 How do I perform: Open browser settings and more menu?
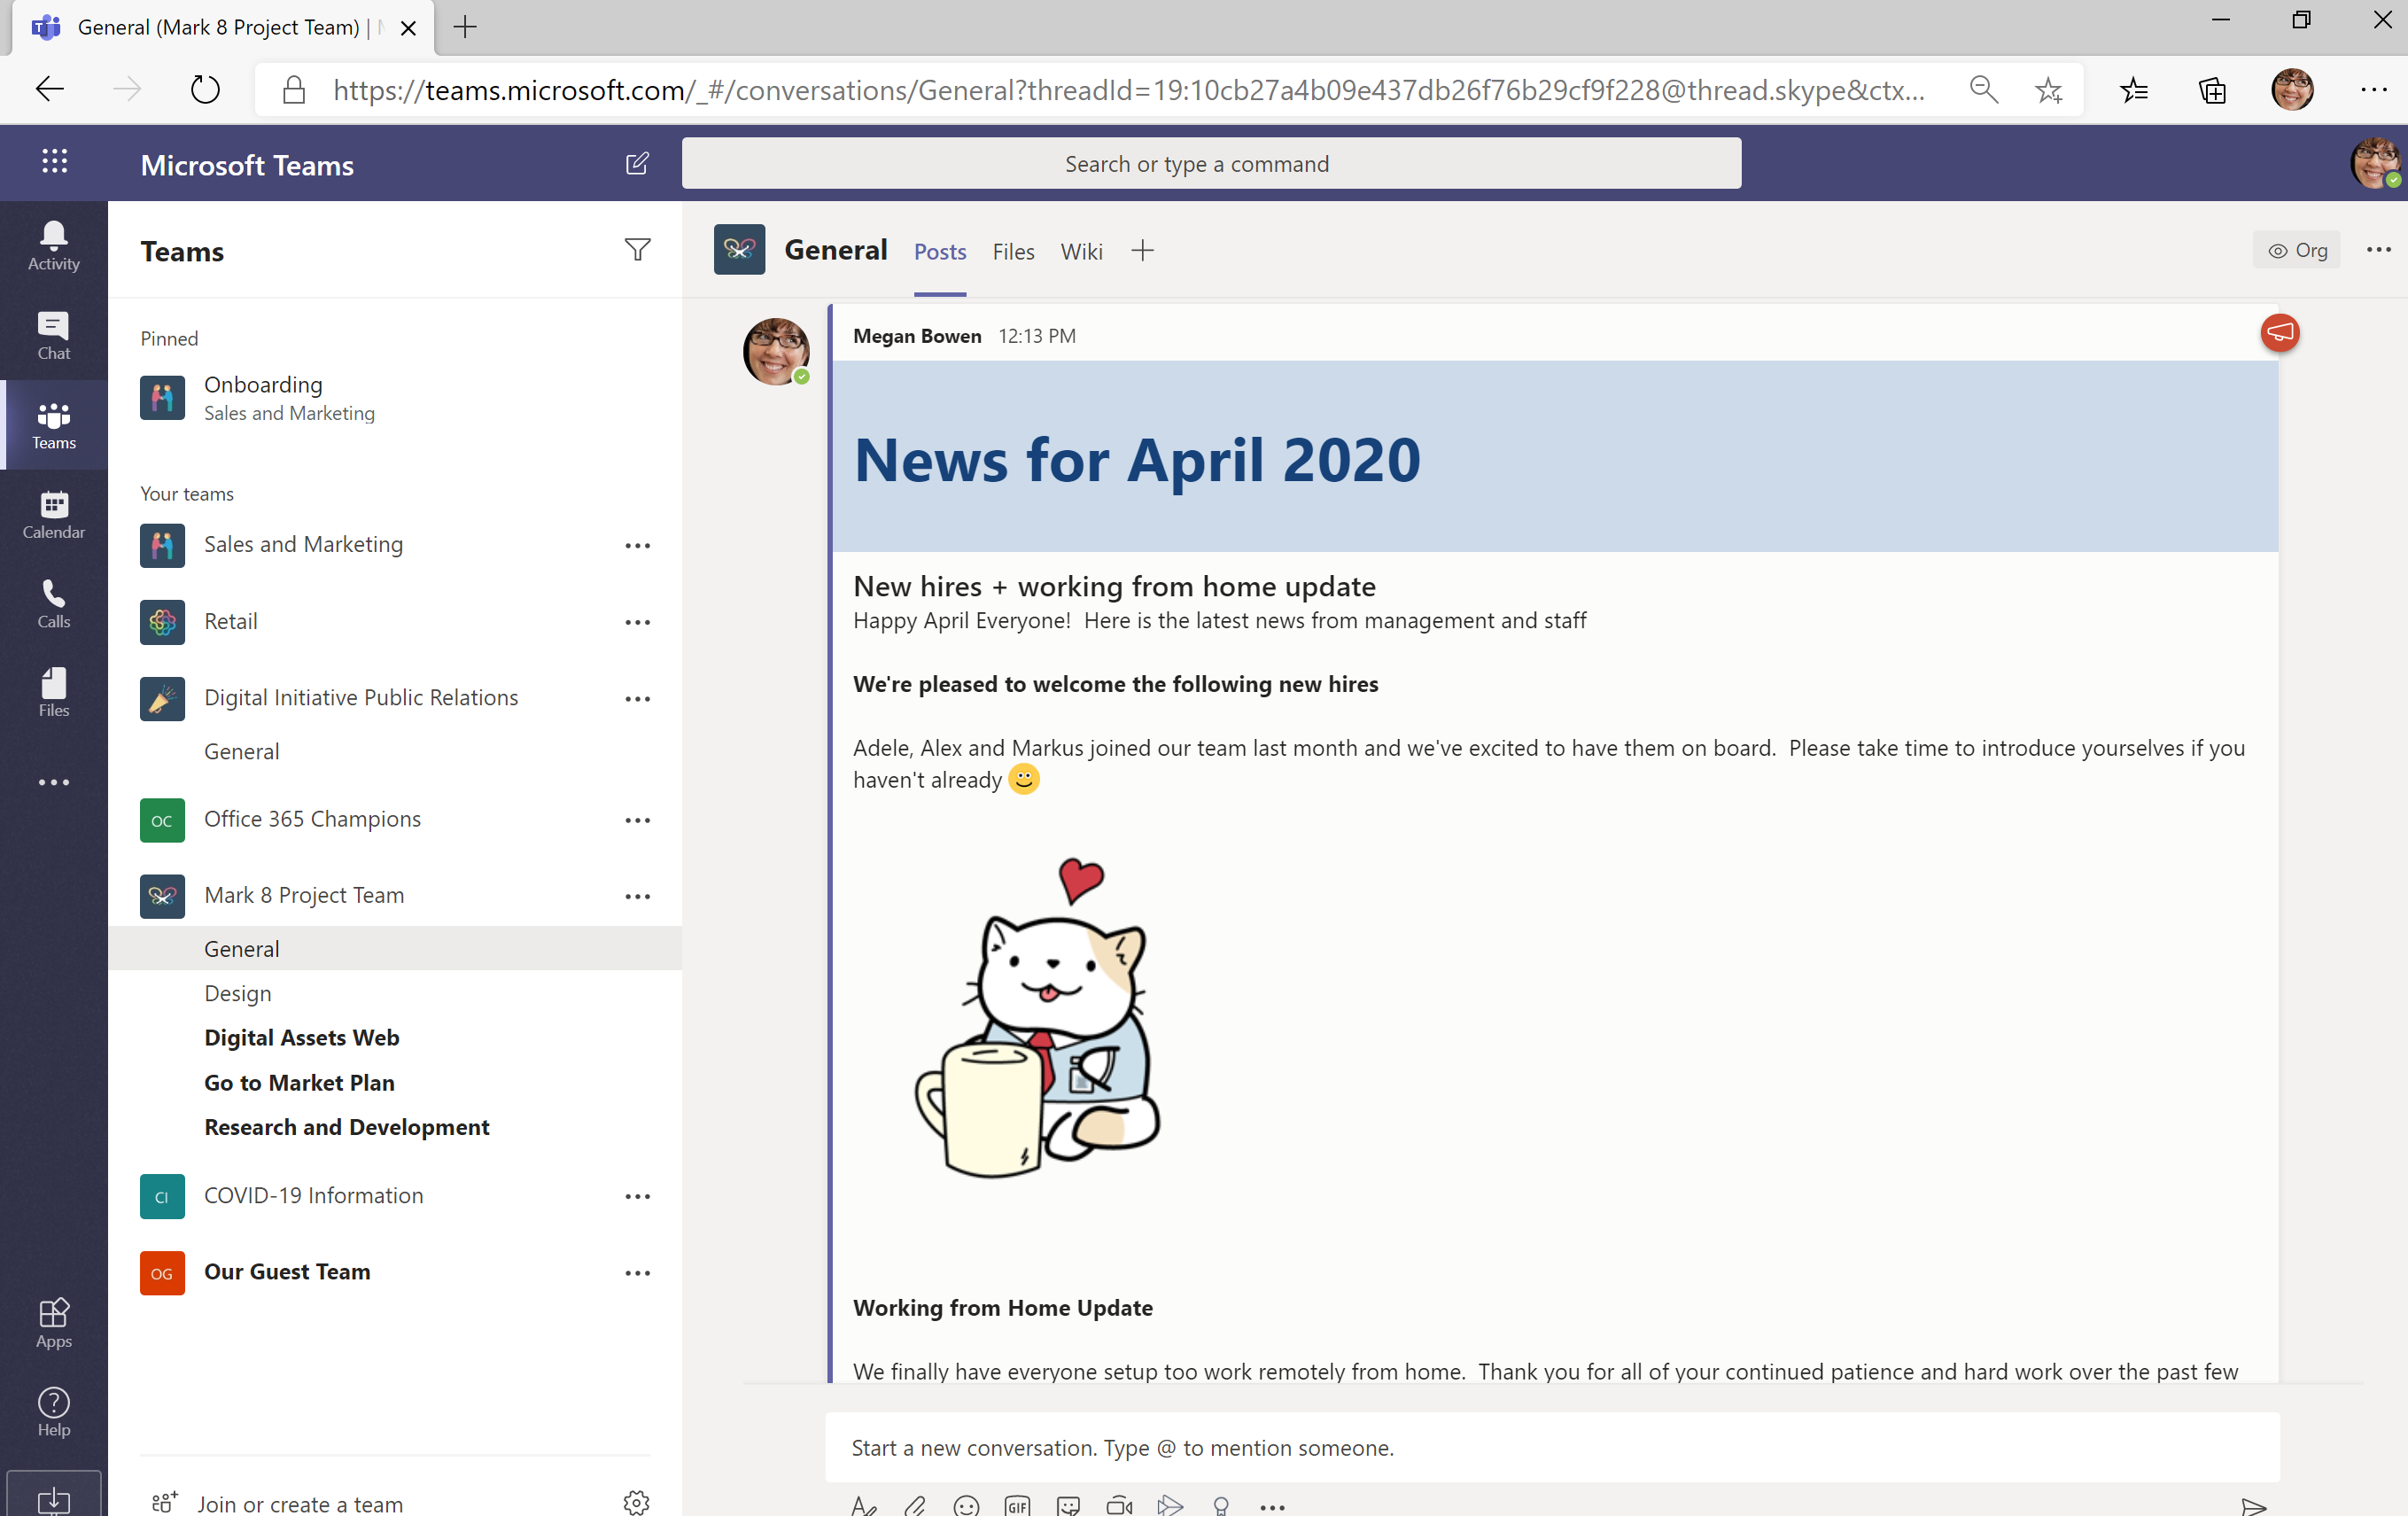(x=2373, y=90)
